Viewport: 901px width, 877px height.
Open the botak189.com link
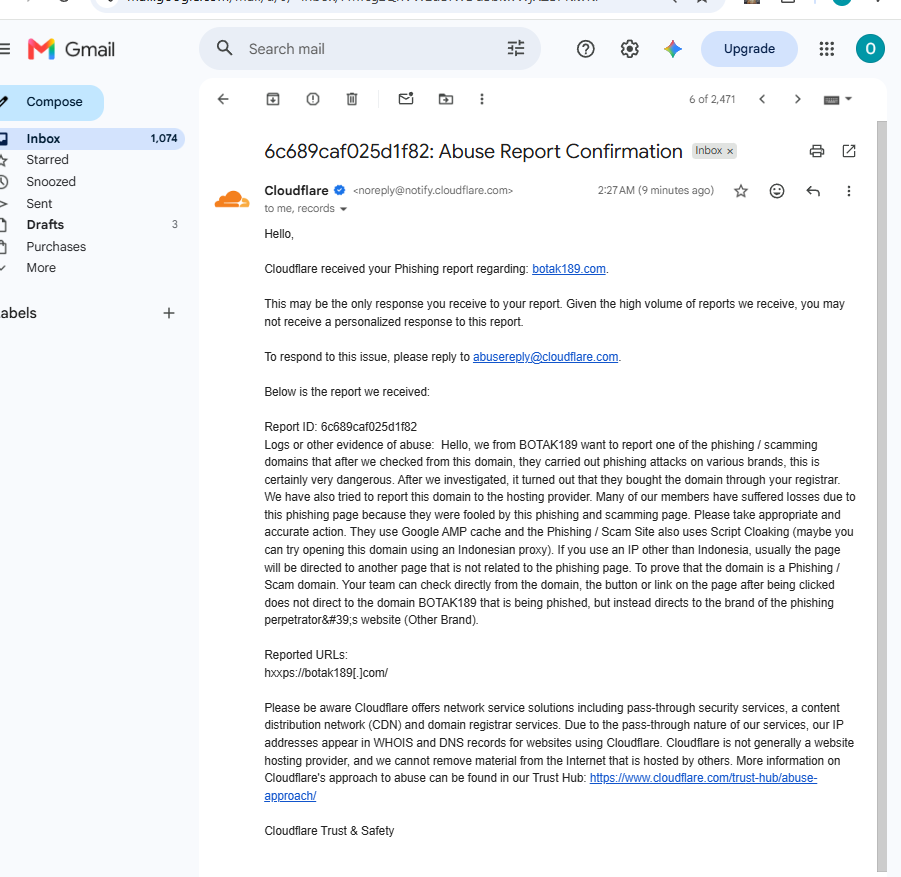tap(568, 269)
